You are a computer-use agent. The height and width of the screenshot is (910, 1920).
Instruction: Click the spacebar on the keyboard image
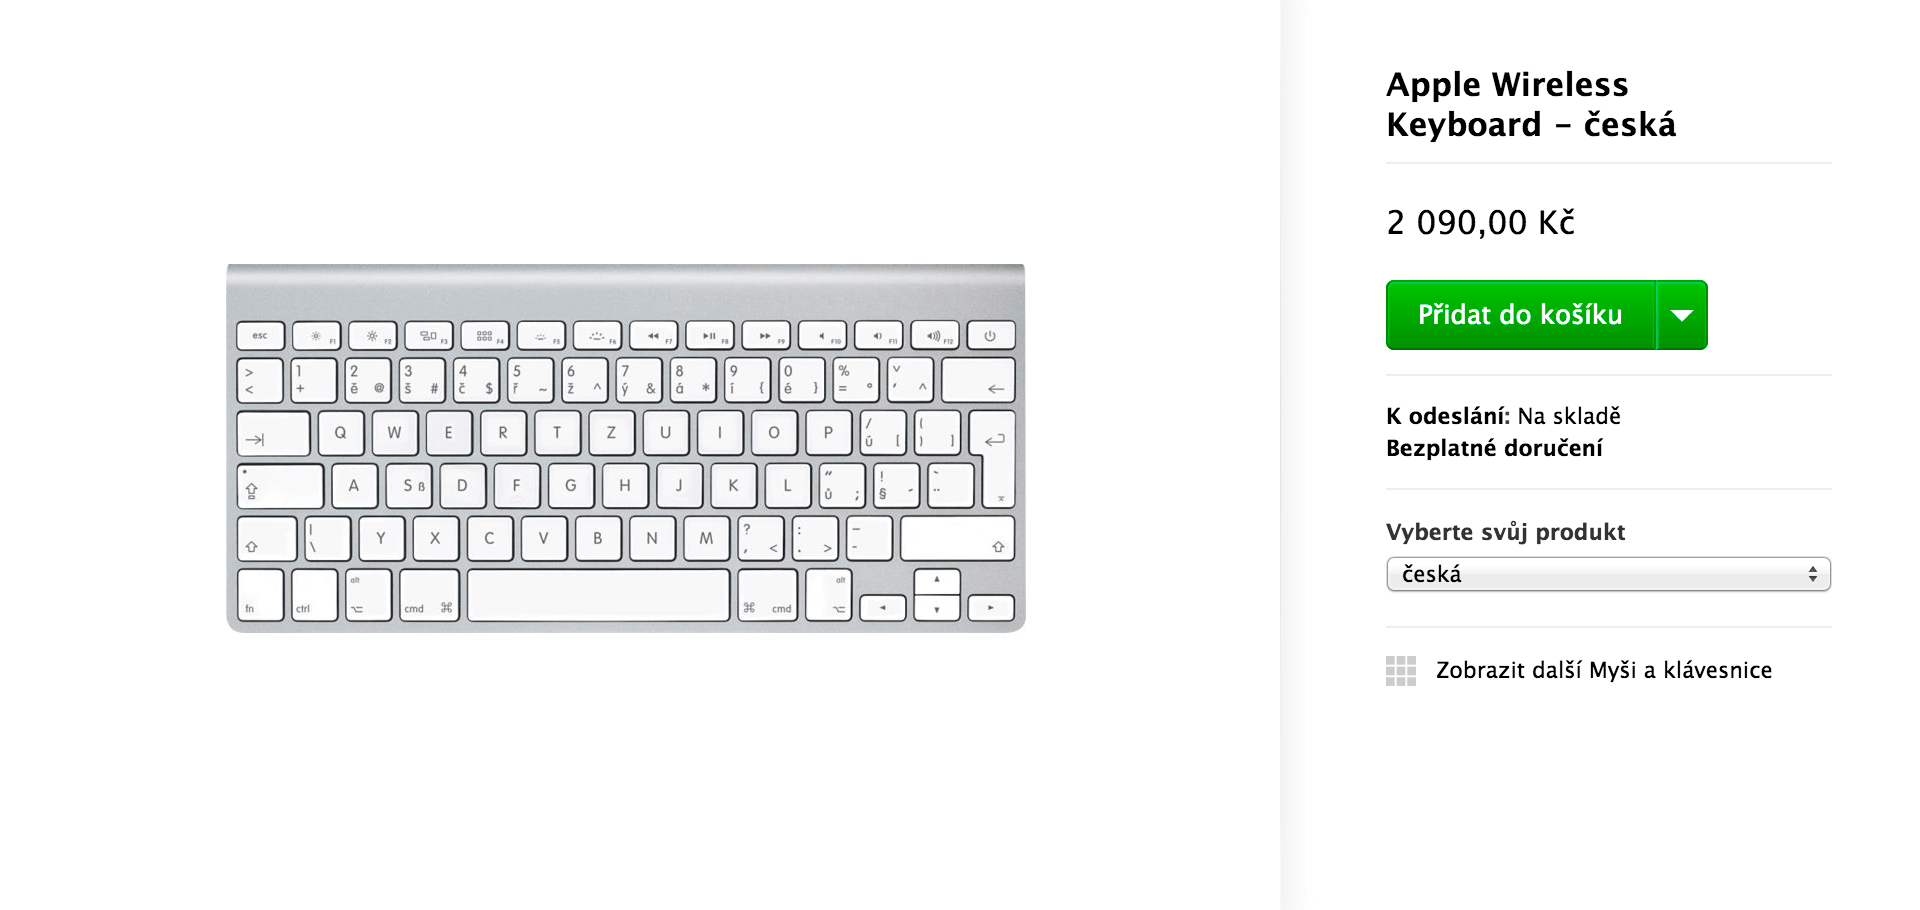597,594
